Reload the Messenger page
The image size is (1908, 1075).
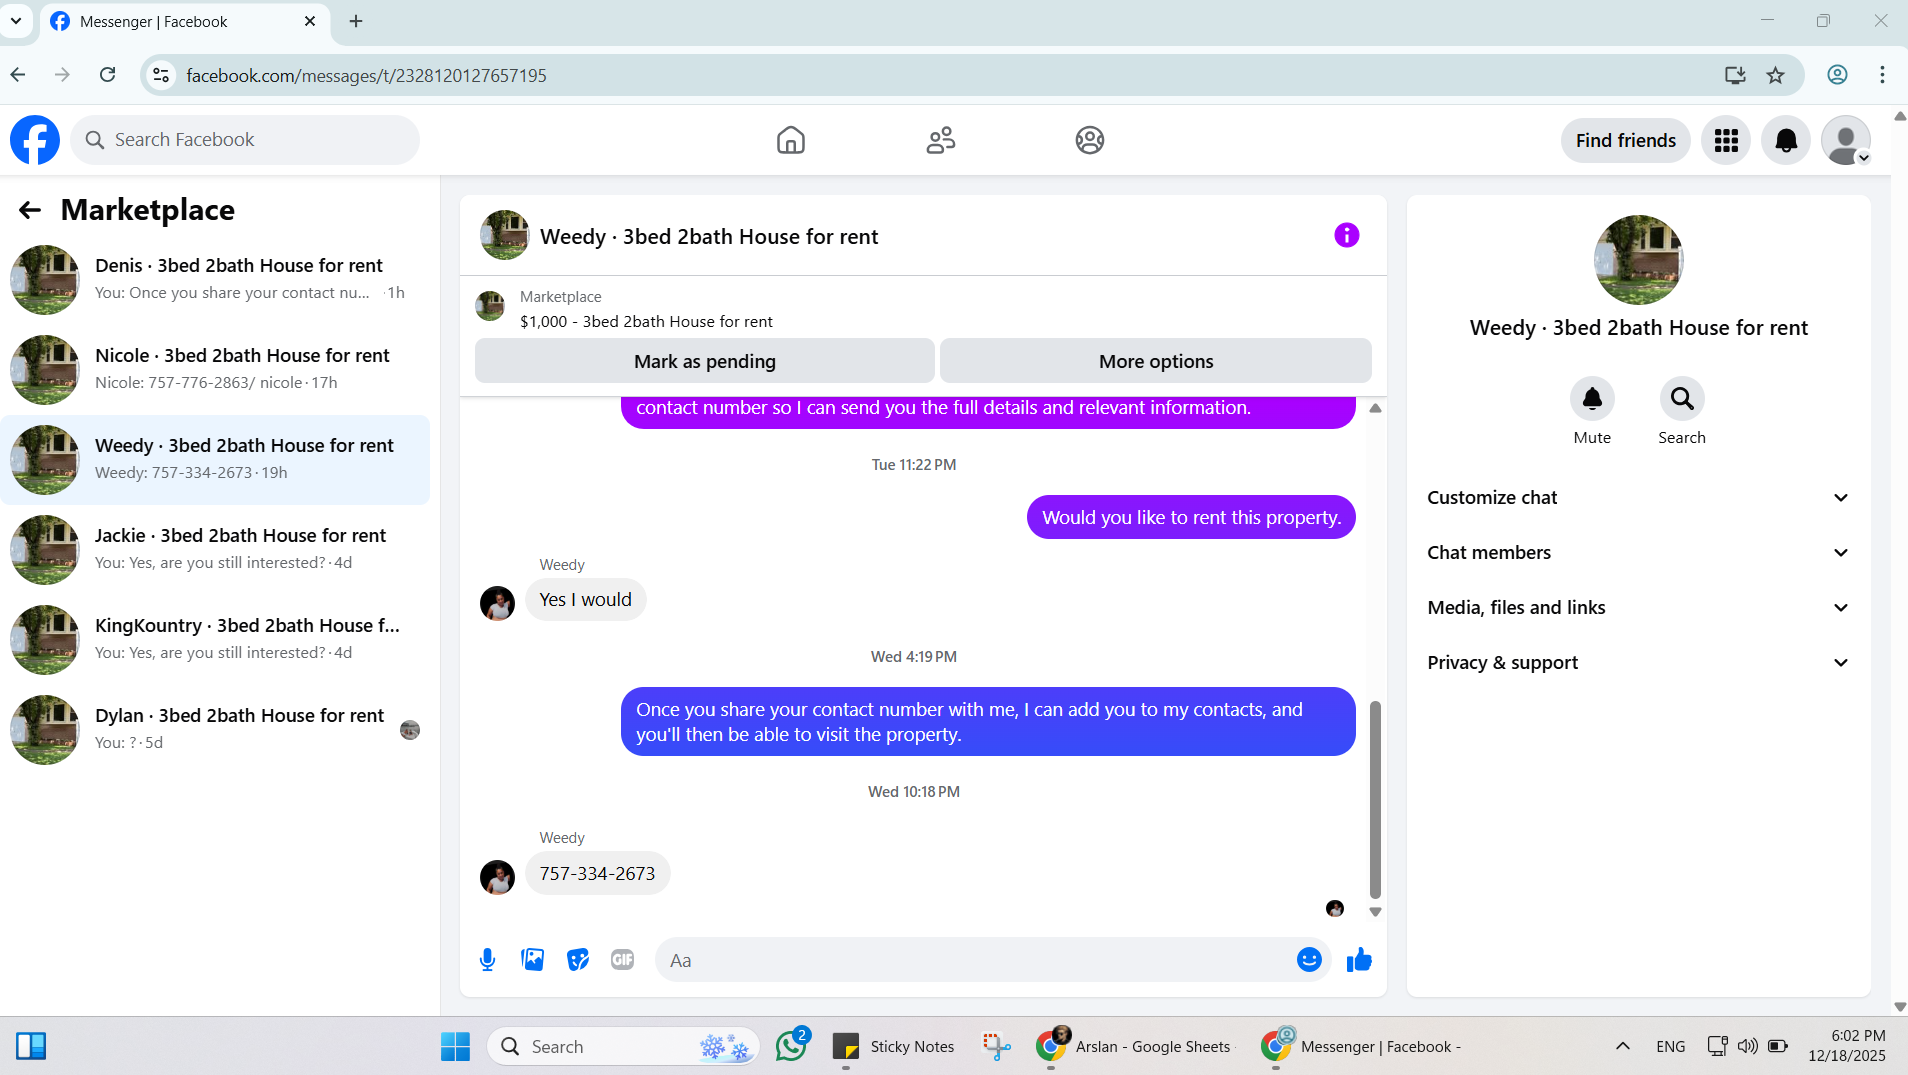108,75
